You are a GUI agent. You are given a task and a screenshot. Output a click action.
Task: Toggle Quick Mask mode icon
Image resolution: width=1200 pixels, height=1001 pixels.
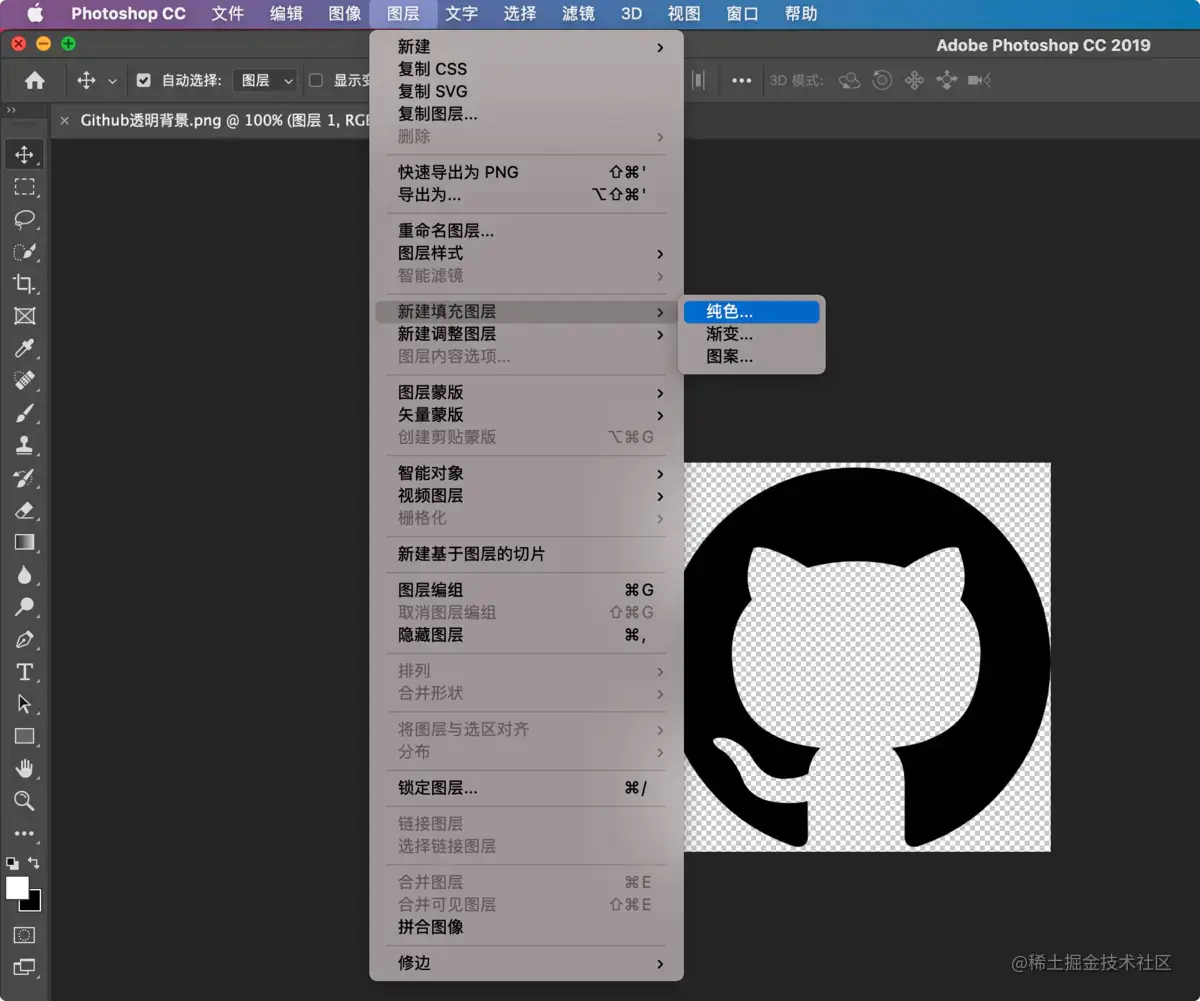click(25, 935)
